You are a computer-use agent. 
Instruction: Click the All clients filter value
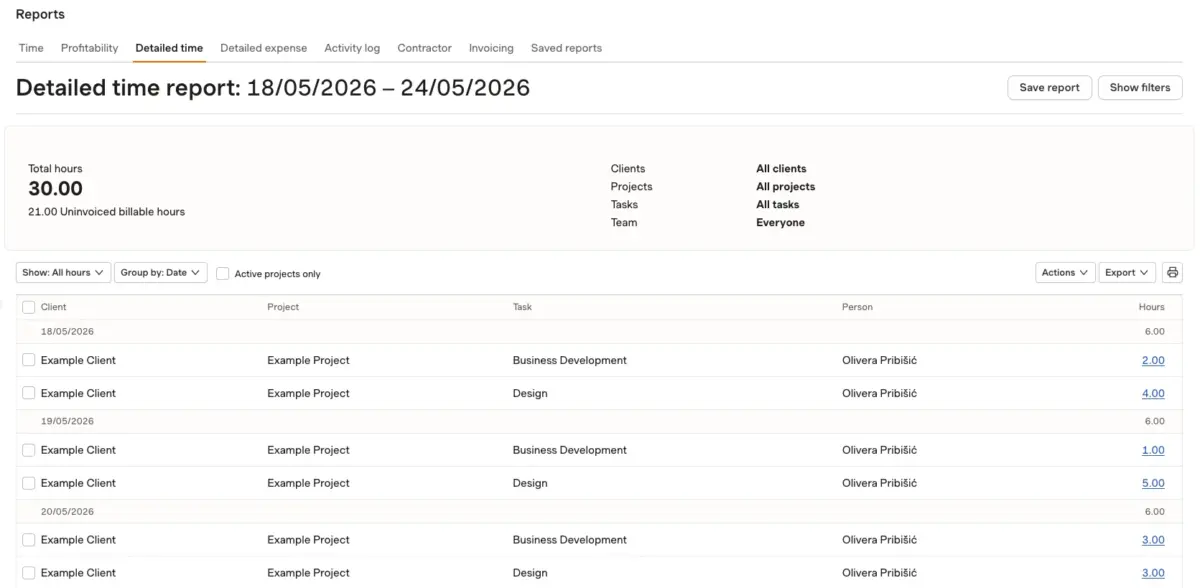tap(781, 169)
